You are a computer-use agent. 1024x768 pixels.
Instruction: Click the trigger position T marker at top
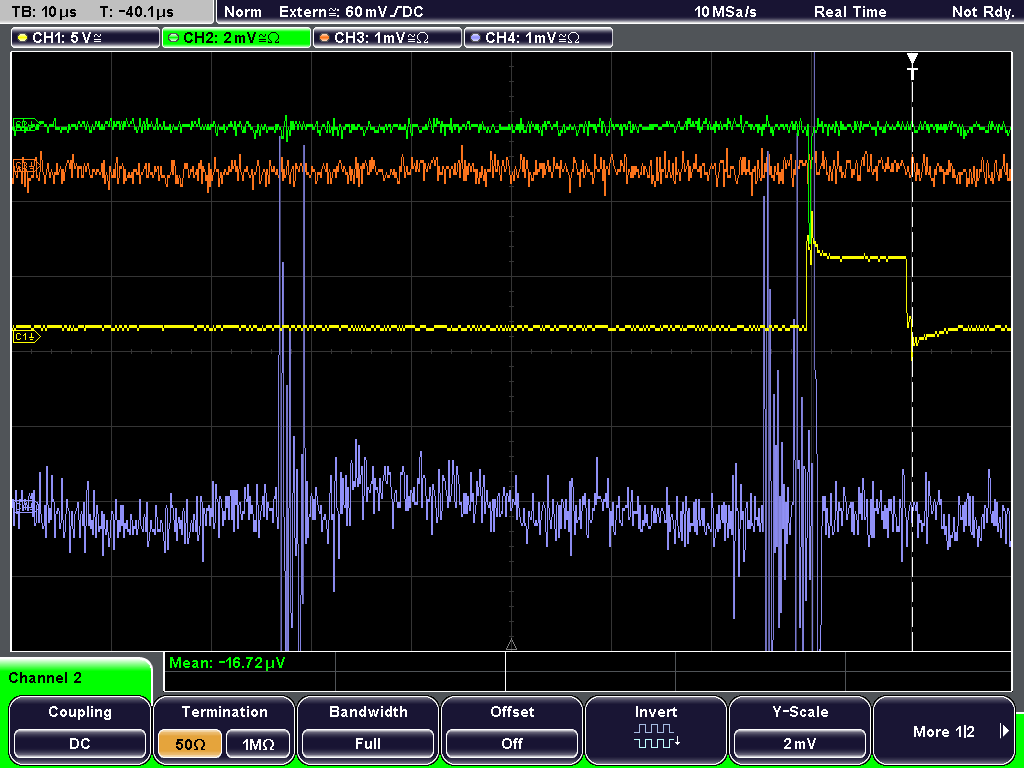[912, 66]
